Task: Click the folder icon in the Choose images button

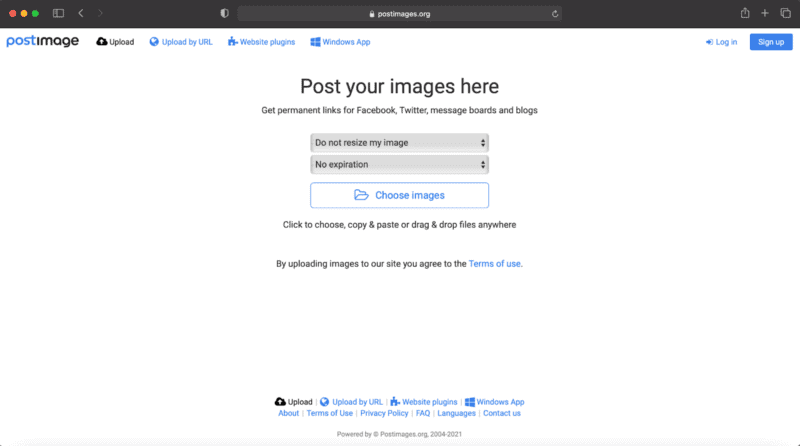Action: (361, 195)
